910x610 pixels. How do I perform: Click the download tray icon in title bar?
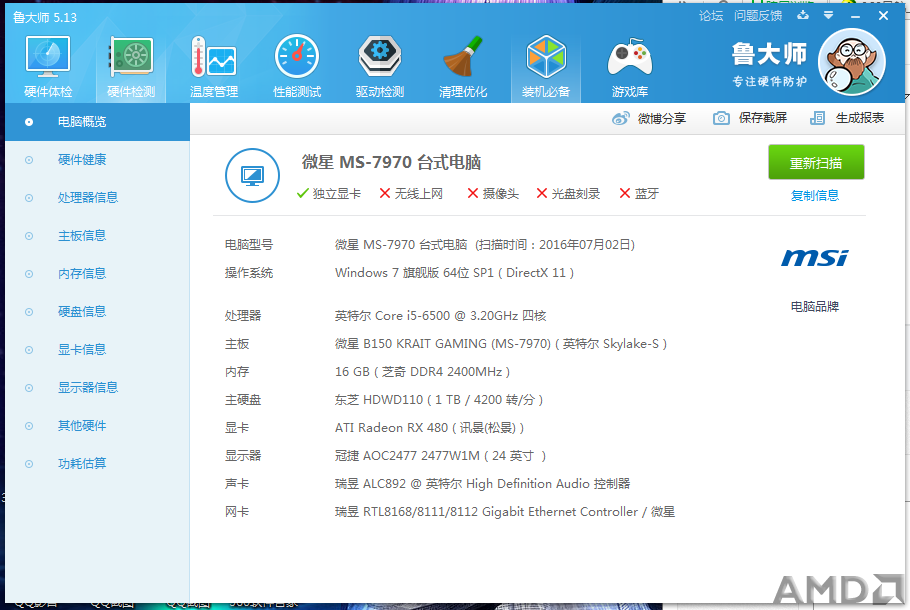click(x=803, y=16)
